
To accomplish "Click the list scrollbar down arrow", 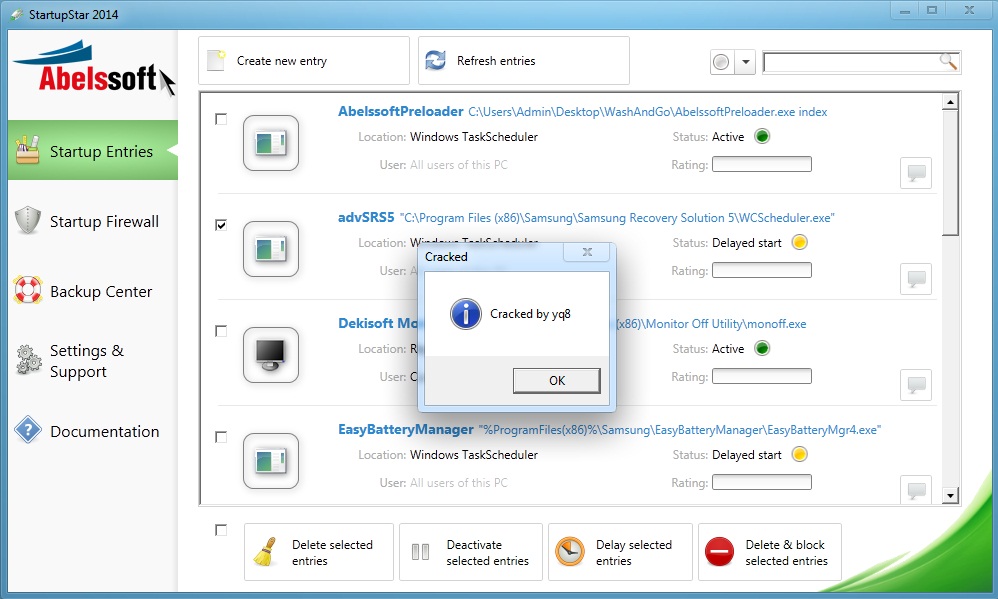I will click(950, 495).
